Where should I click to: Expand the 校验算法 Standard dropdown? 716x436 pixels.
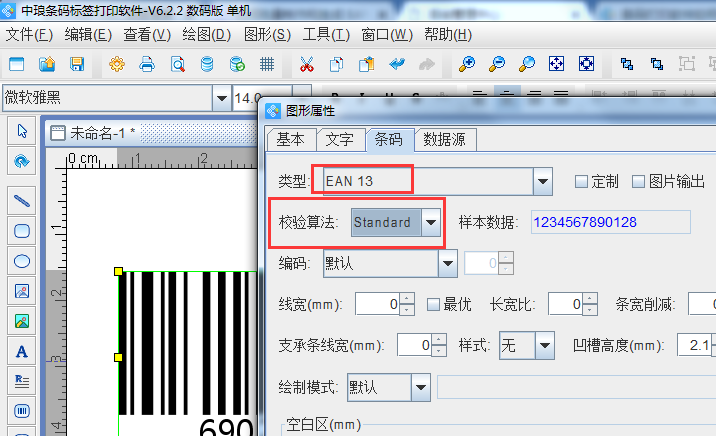(431, 222)
